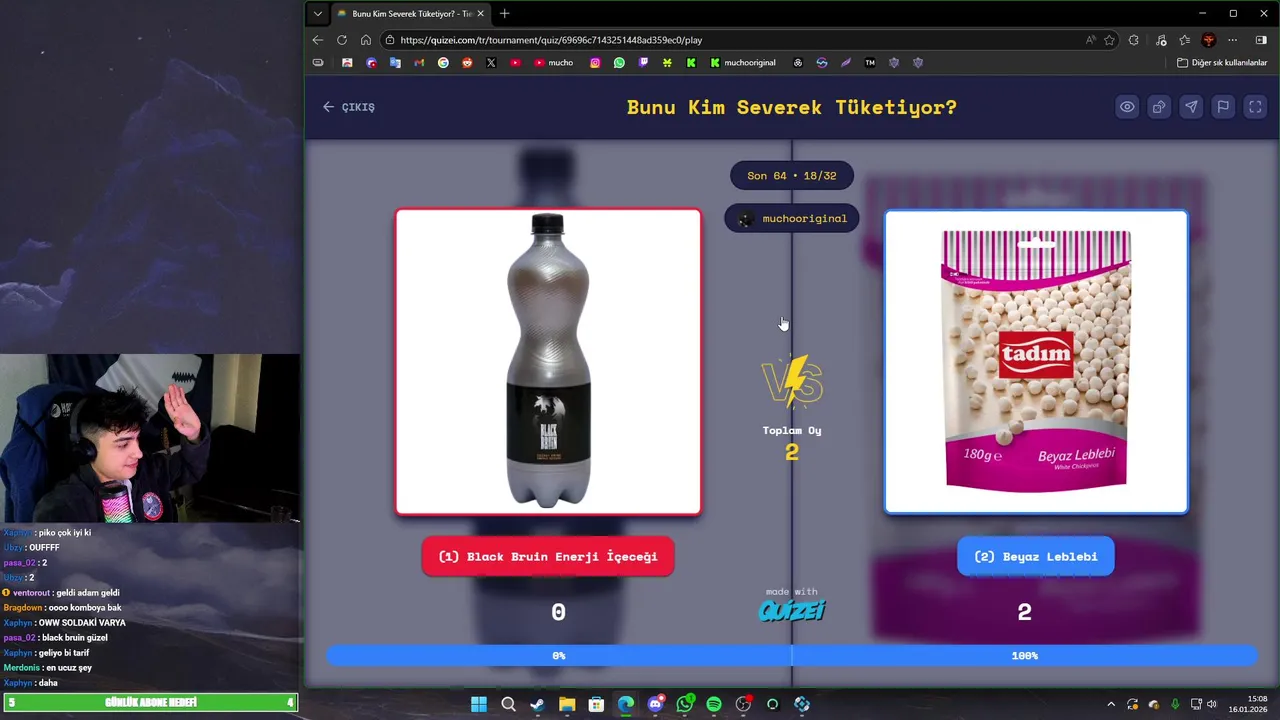Add page to favorites star
Screen dimensions: 1280x720
click(x=1109, y=40)
